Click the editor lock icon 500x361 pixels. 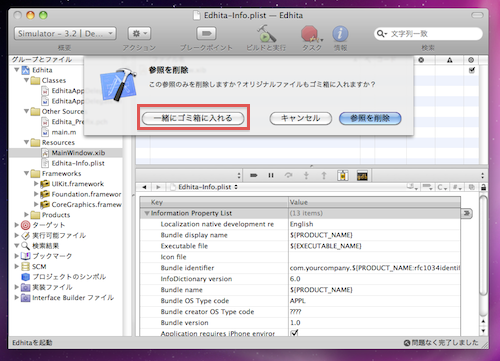click(x=483, y=187)
